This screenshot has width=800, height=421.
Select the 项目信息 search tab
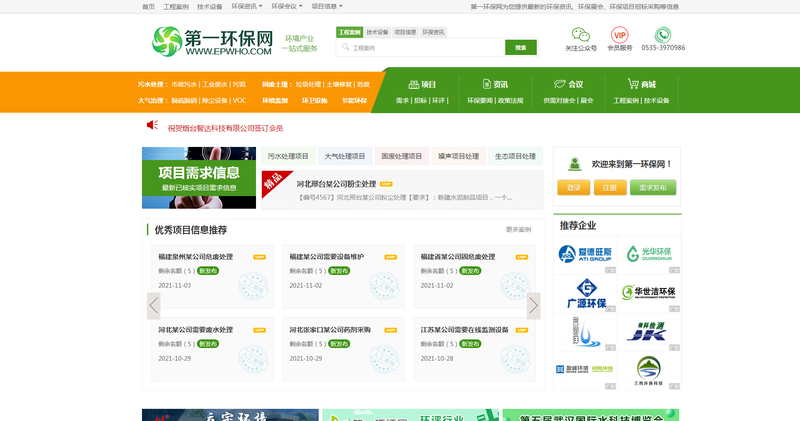(406, 32)
